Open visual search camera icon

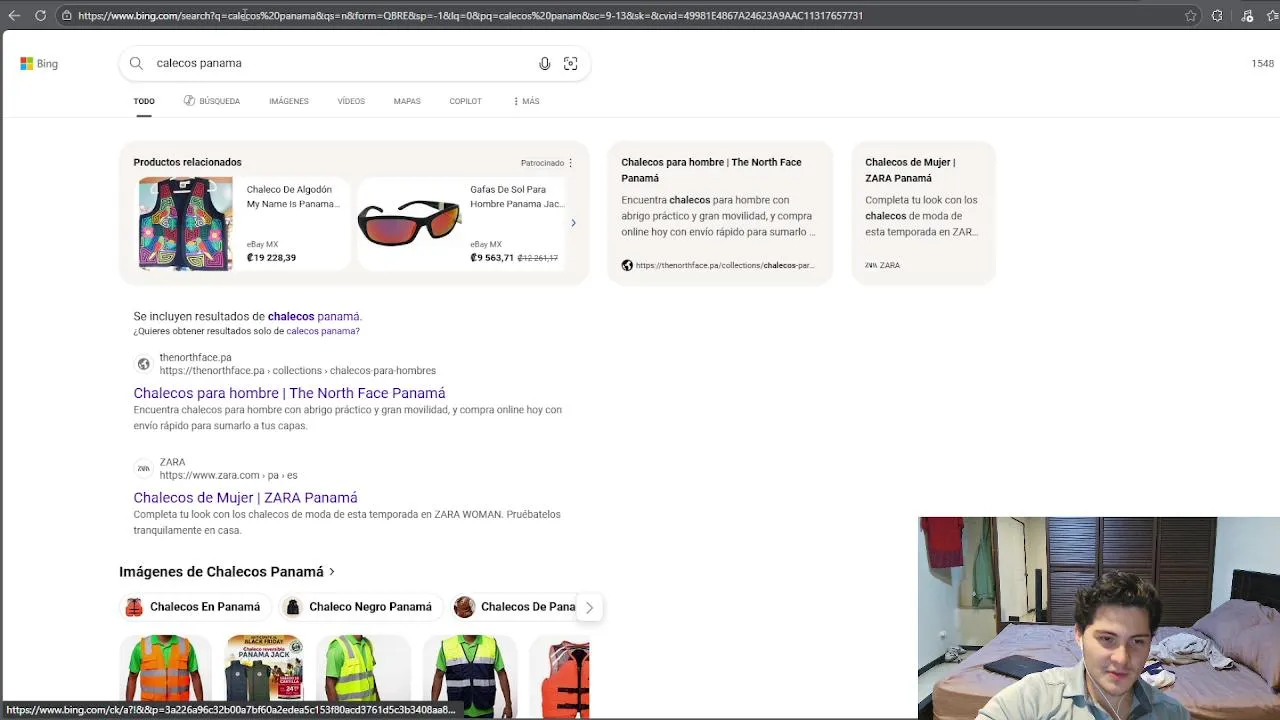tap(570, 63)
